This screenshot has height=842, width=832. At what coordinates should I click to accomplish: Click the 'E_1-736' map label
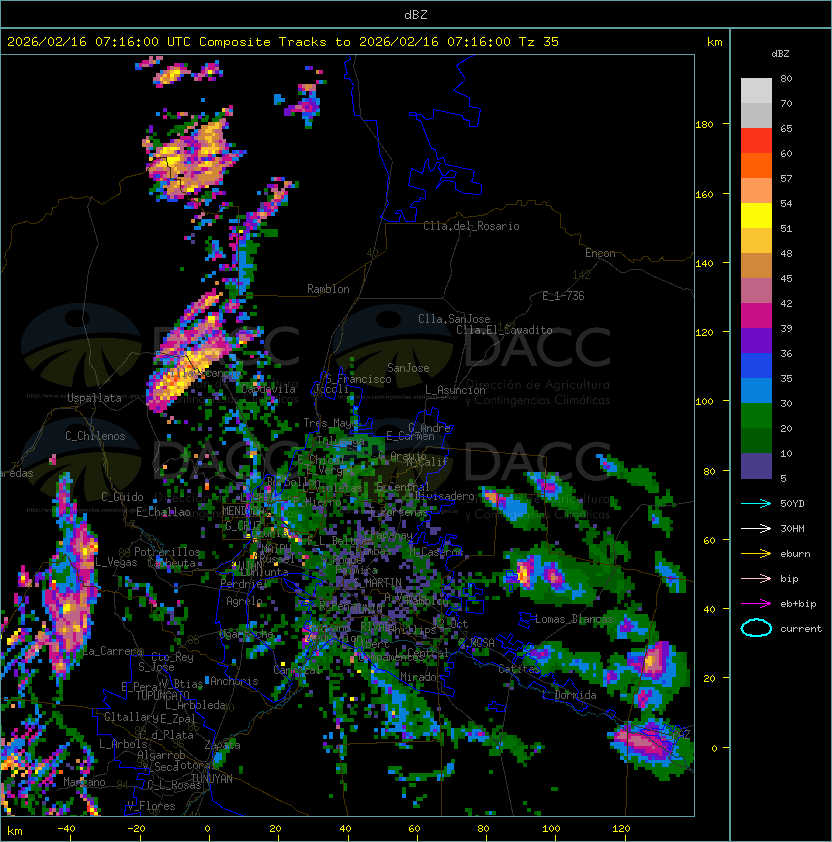click(x=563, y=296)
